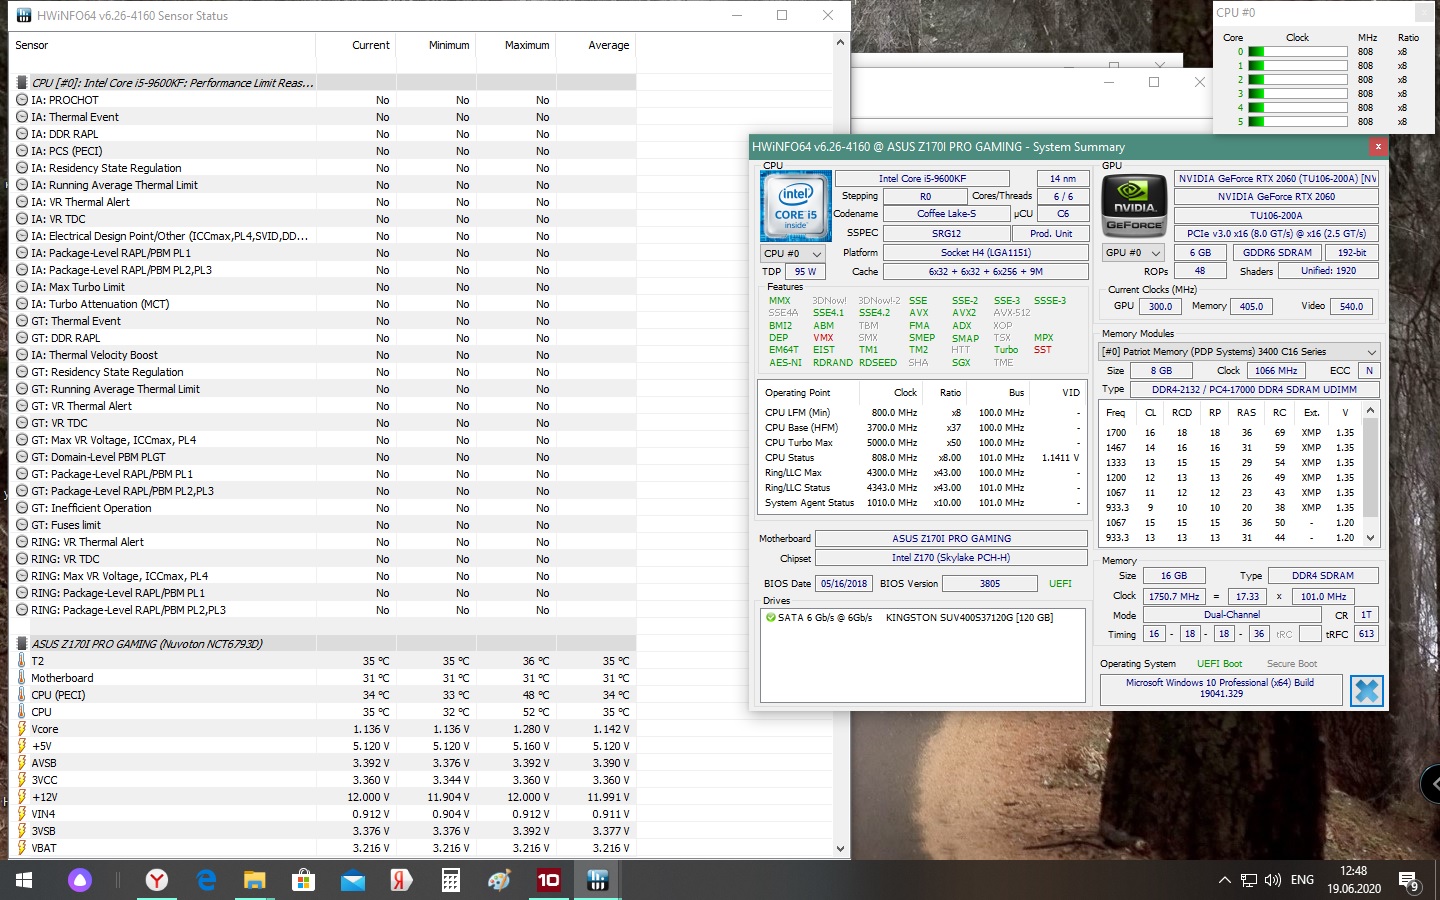Open the Paint palette icon on taskbar

[x=500, y=880]
